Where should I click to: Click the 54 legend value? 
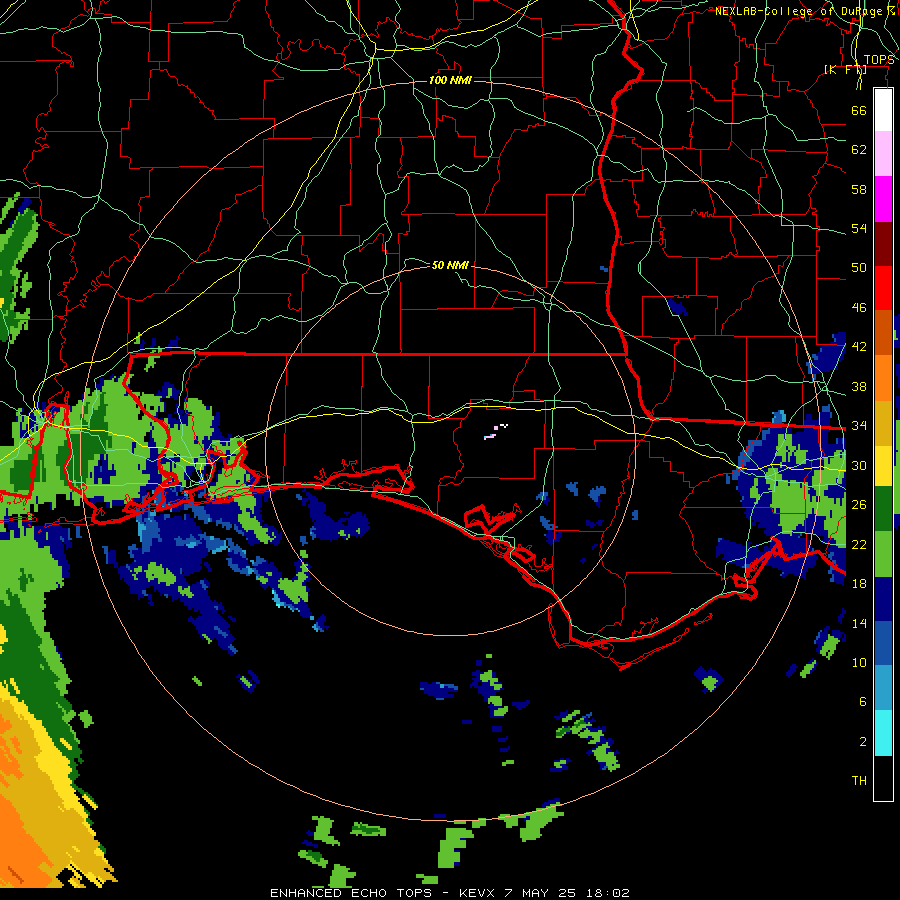pyautogui.click(x=859, y=228)
